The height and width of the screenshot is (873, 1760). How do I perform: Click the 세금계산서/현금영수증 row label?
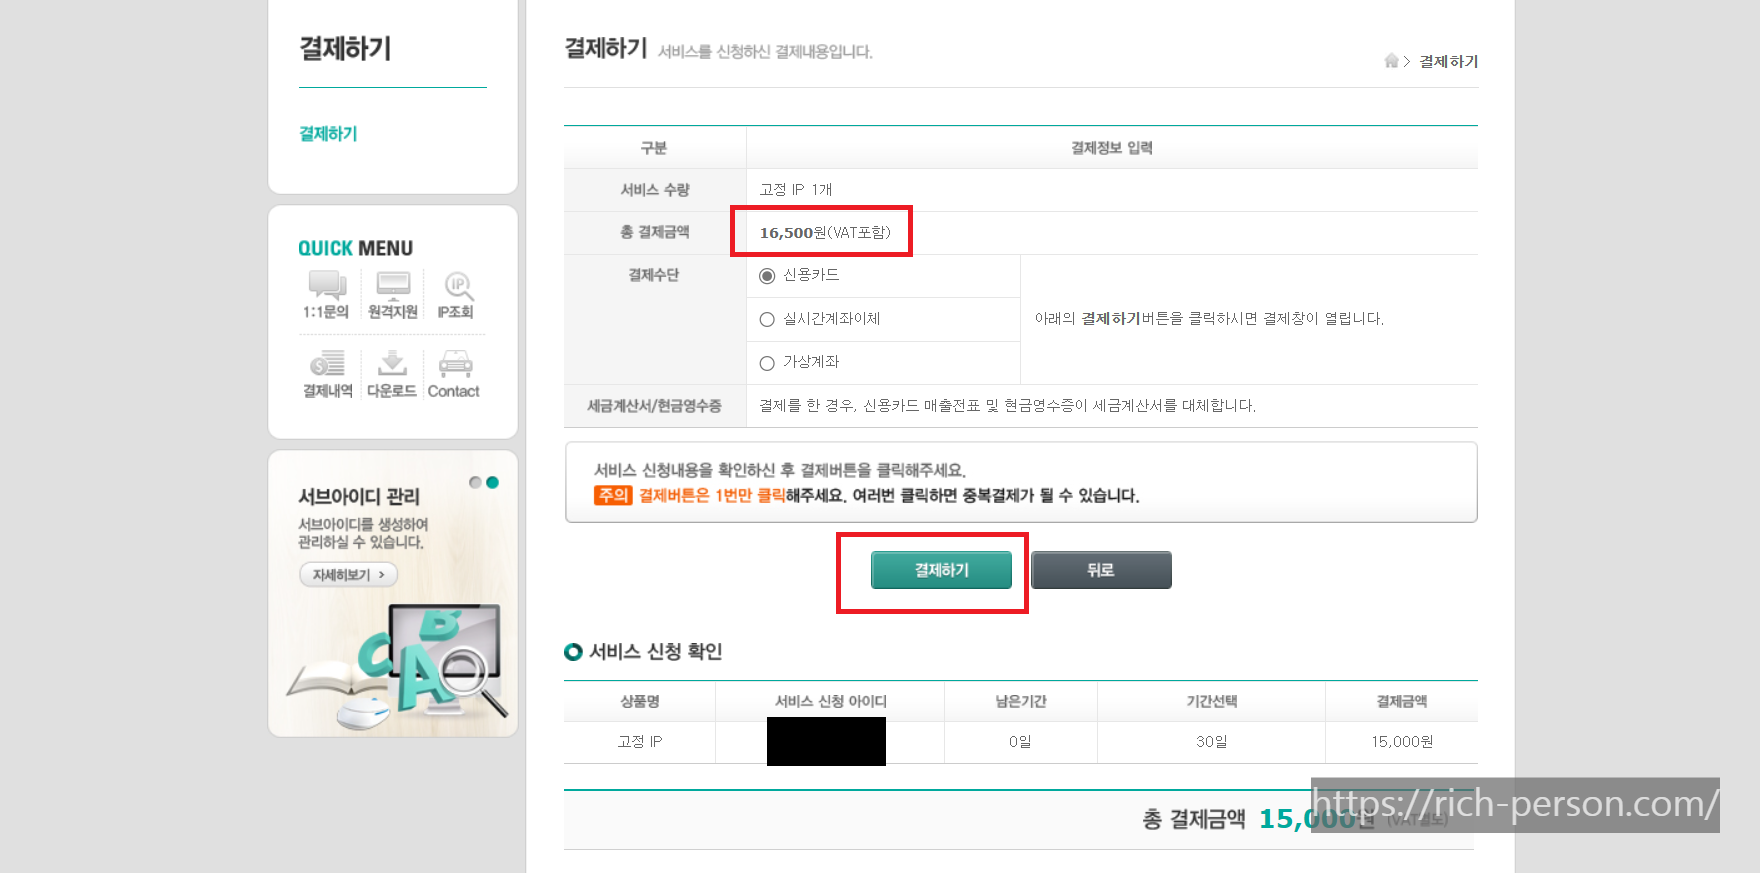(x=654, y=406)
